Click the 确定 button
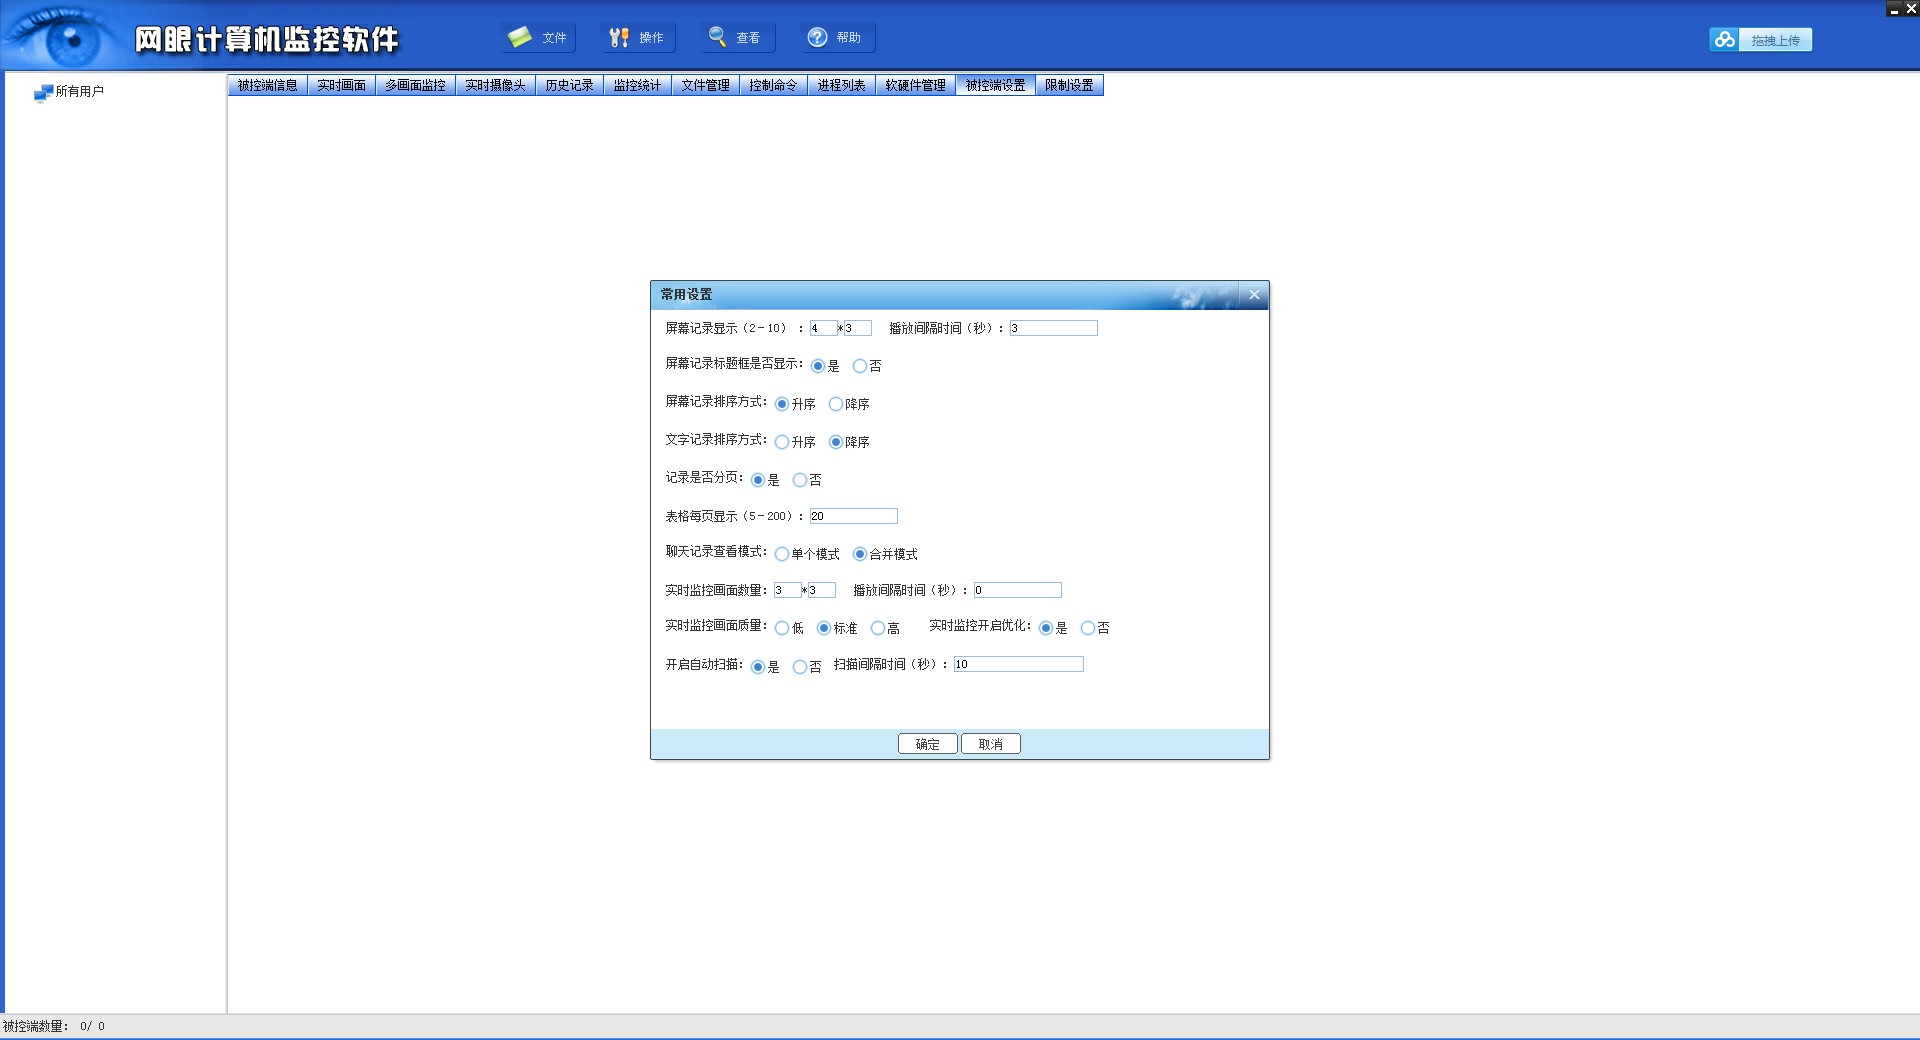 927,744
